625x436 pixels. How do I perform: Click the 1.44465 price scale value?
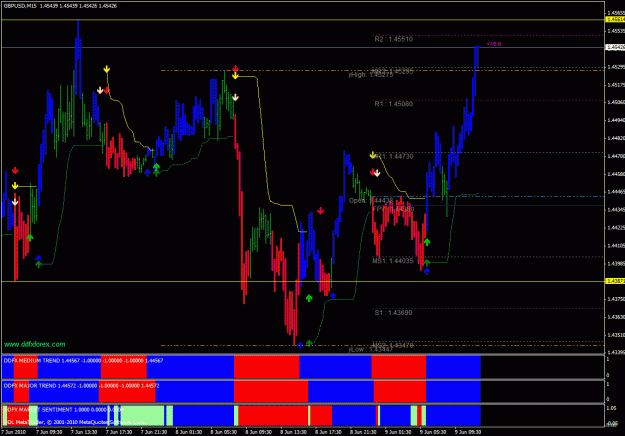(615, 192)
